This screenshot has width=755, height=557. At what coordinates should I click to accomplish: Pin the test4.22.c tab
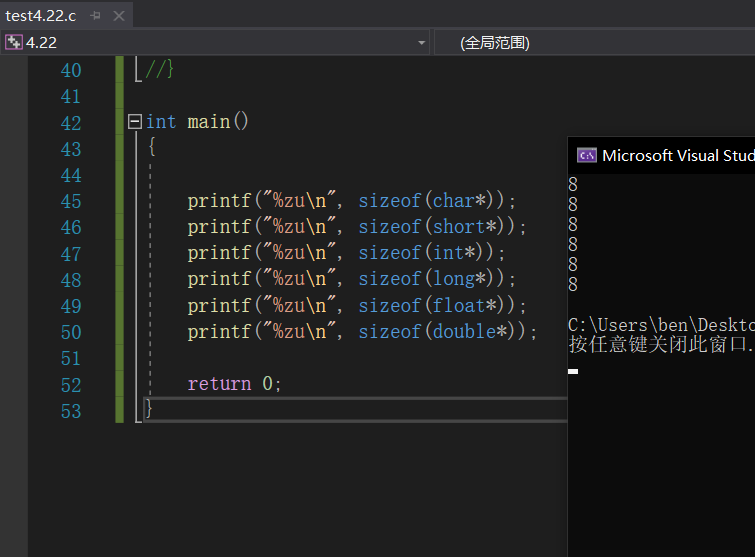click(95, 16)
